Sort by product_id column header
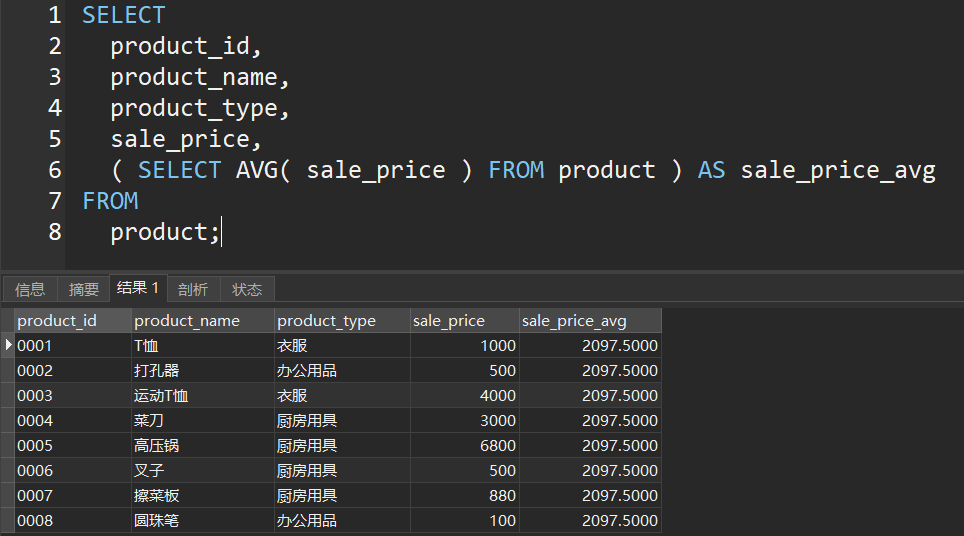The image size is (964, 536). pos(72,321)
